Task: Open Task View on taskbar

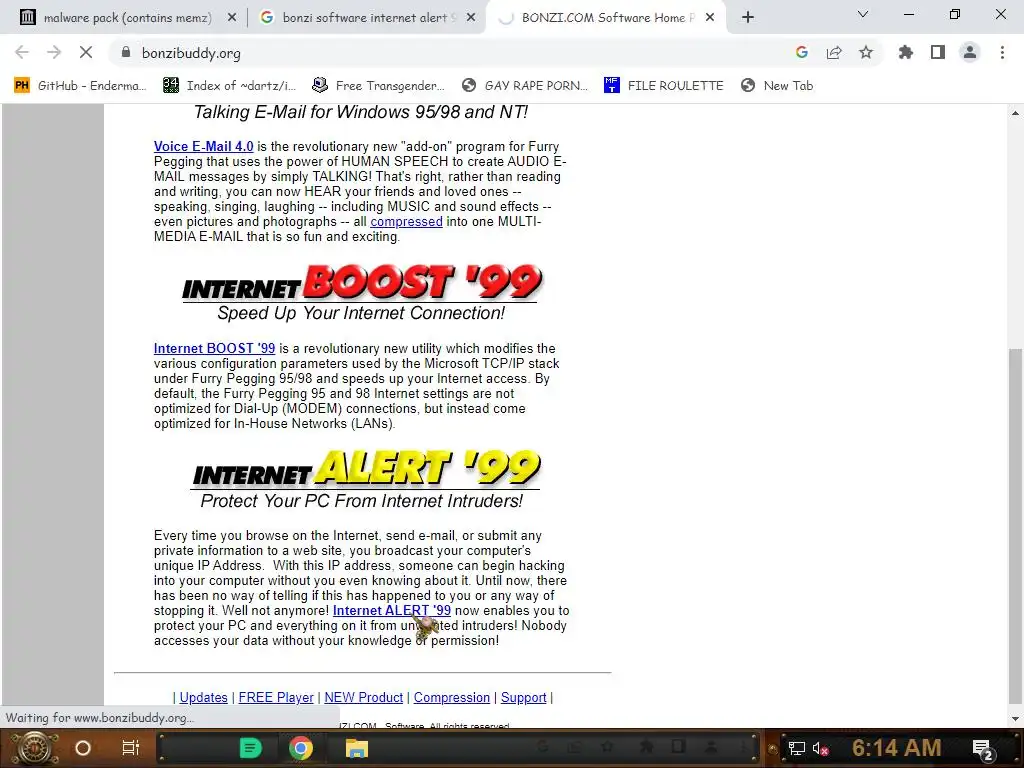Action: click(x=131, y=748)
